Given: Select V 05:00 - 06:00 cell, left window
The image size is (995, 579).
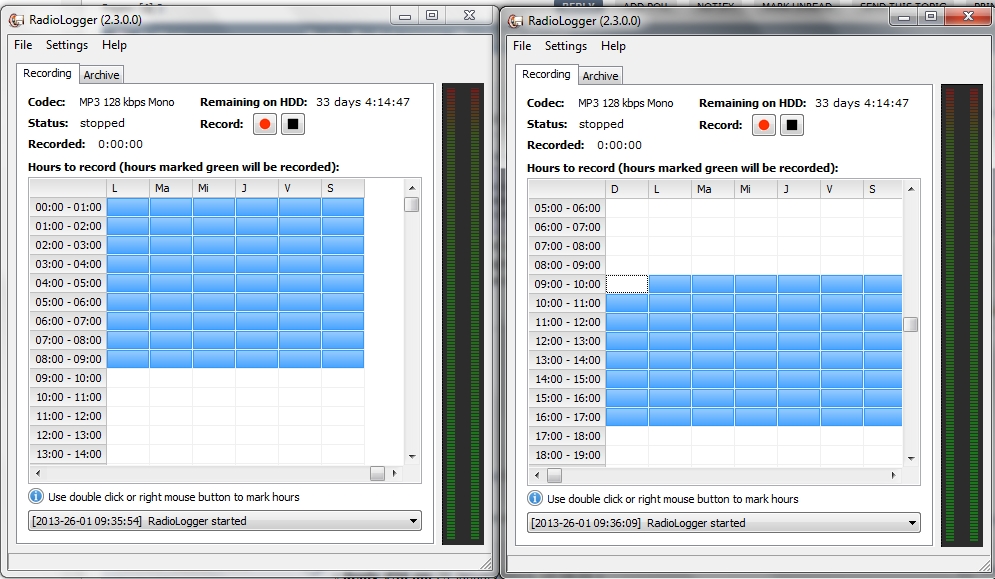Looking at the screenshot, I should 300,302.
